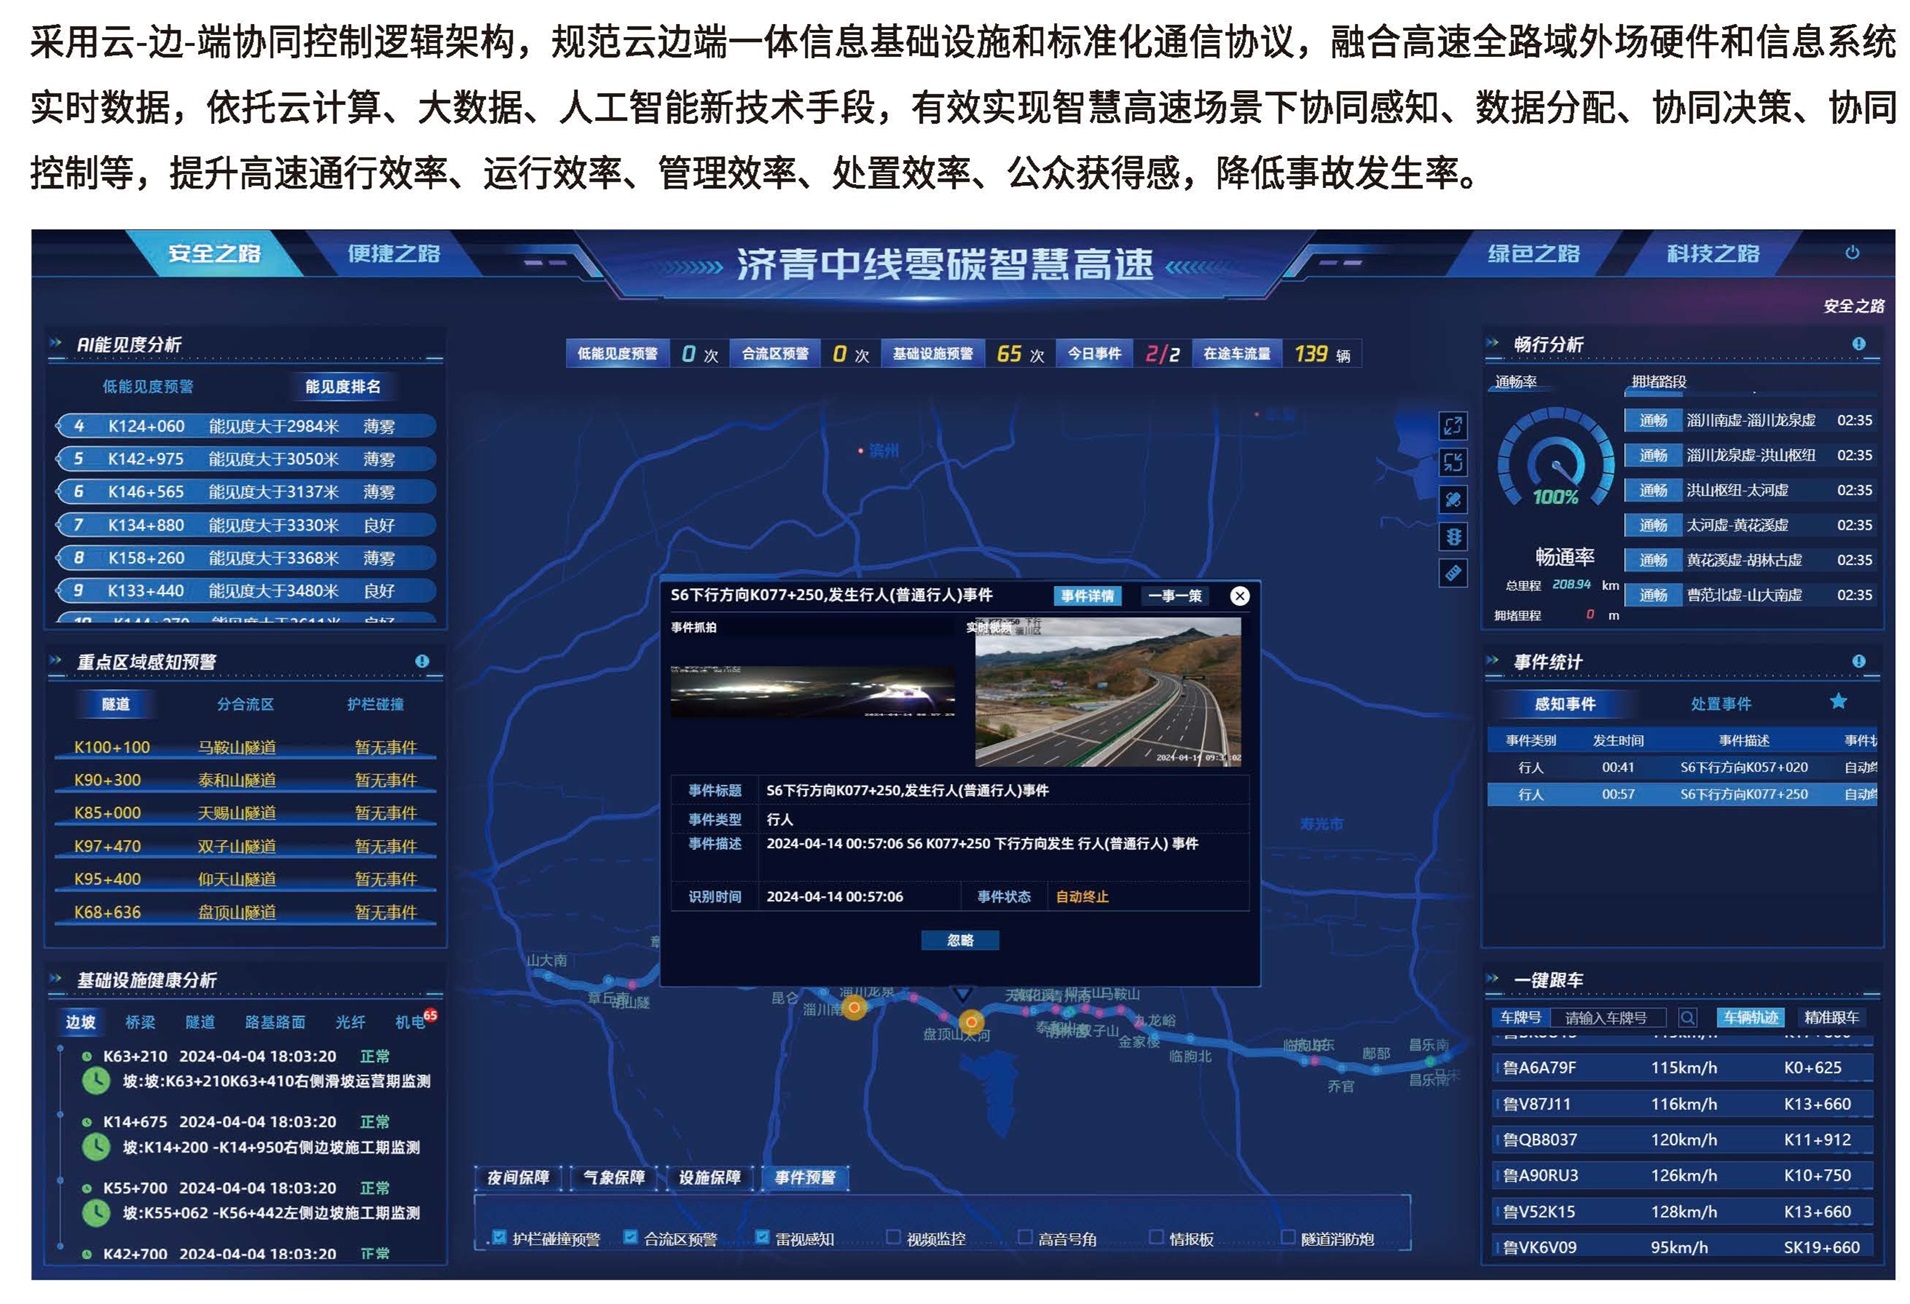Click the power icon in top-right header
The height and width of the screenshot is (1304, 1910).
pyautogui.click(x=1851, y=253)
